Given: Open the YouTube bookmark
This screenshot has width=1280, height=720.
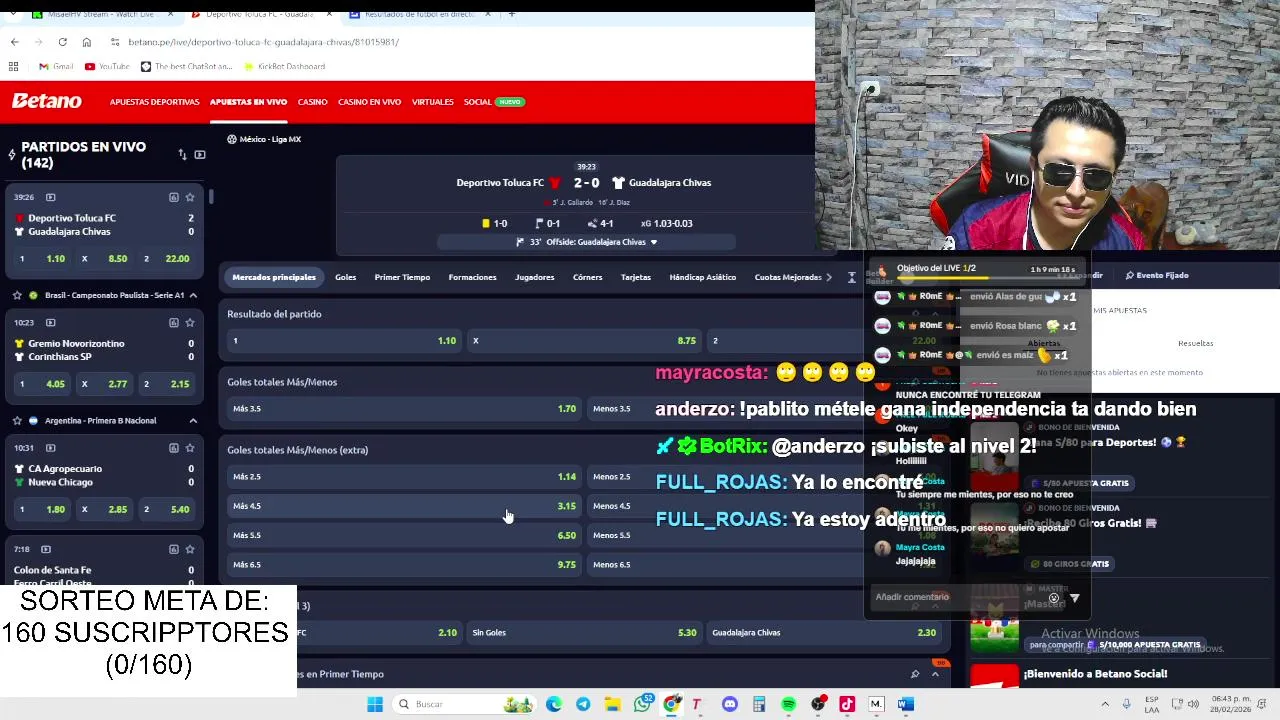Looking at the screenshot, I should [107, 66].
